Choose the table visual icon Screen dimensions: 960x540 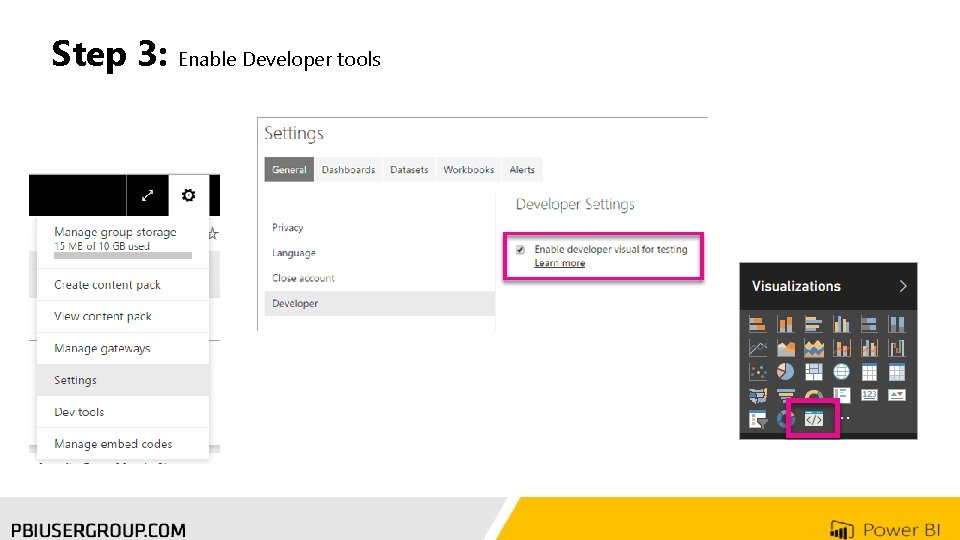click(869, 372)
